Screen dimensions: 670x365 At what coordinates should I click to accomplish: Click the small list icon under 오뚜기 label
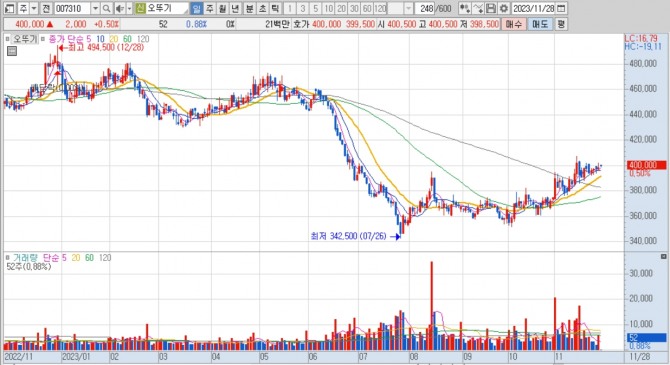click(x=12, y=51)
